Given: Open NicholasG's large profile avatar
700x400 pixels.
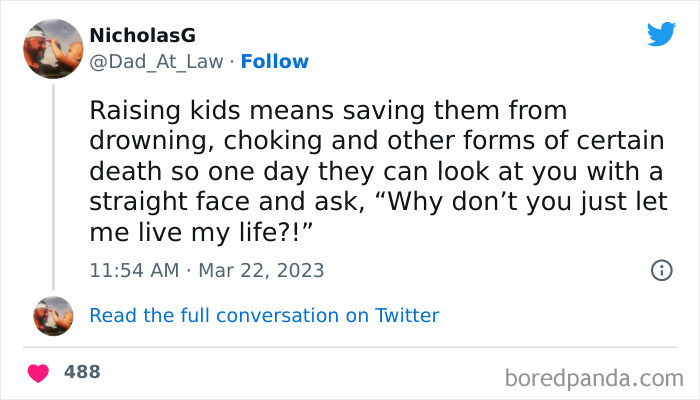Looking at the screenshot, I should 52,49.
